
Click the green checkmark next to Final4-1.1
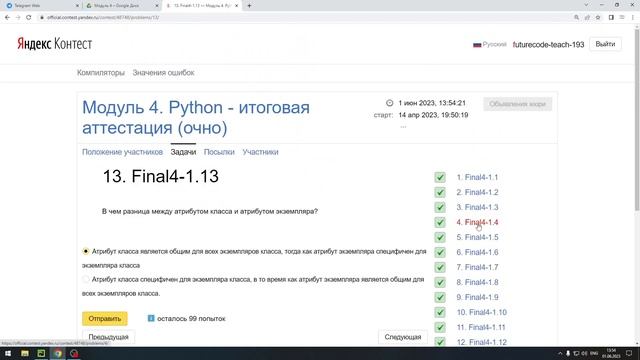(440, 177)
